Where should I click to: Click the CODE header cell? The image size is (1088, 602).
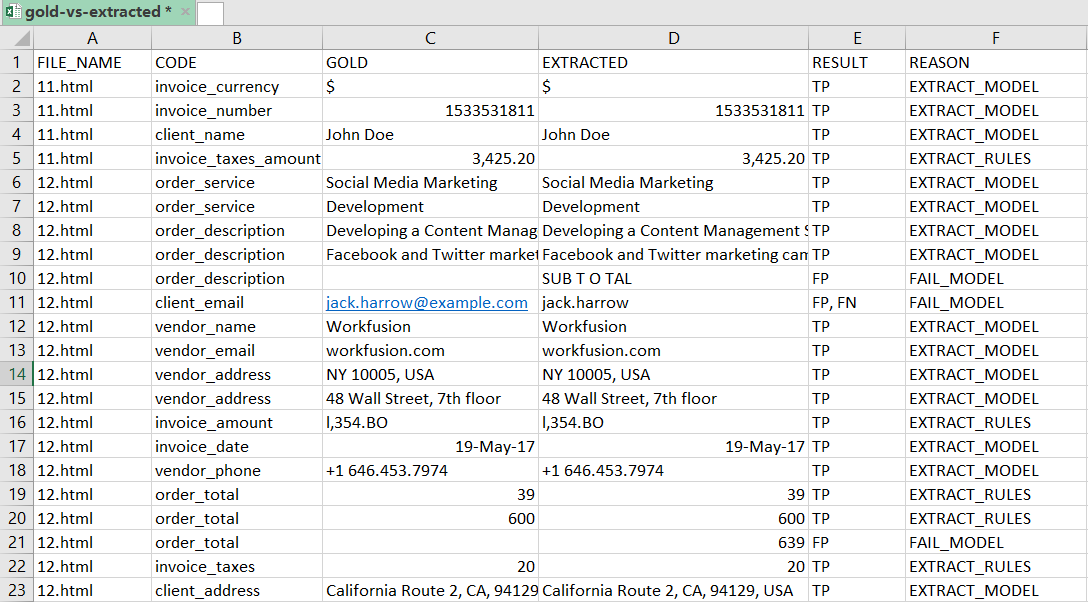tap(237, 62)
